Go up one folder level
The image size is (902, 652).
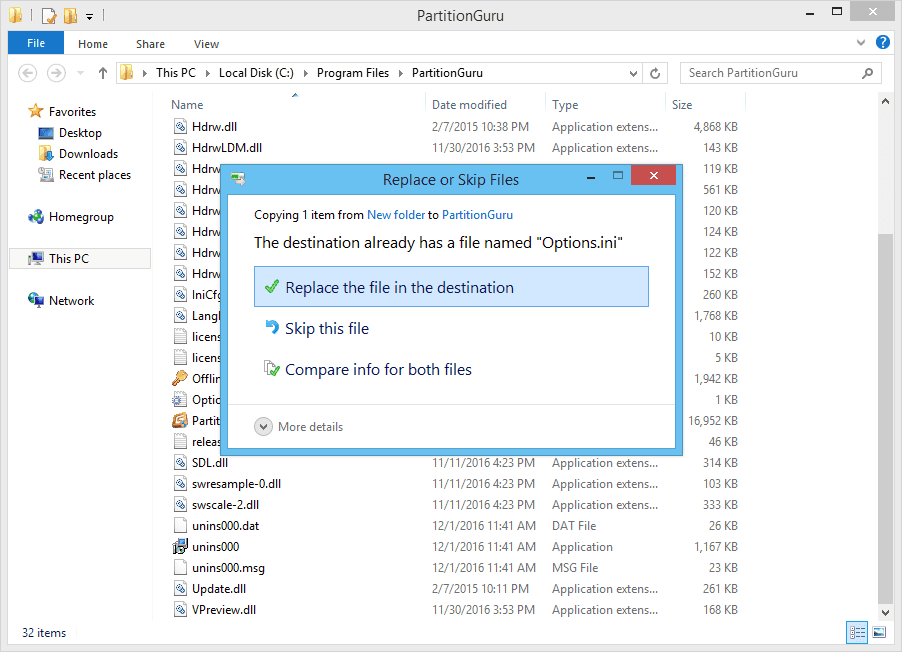click(x=102, y=73)
